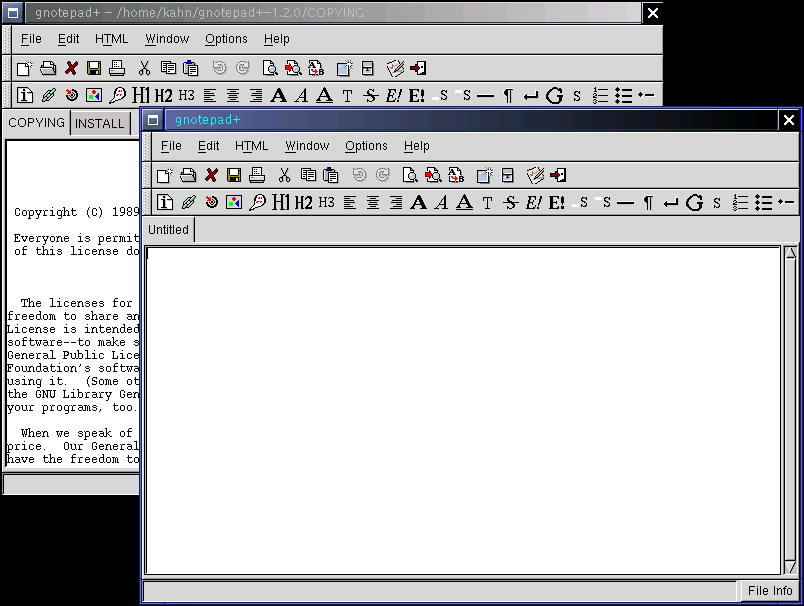The width and height of the screenshot is (804, 606).
Task: Click big G font icon in front window
Action: point(694,203)
